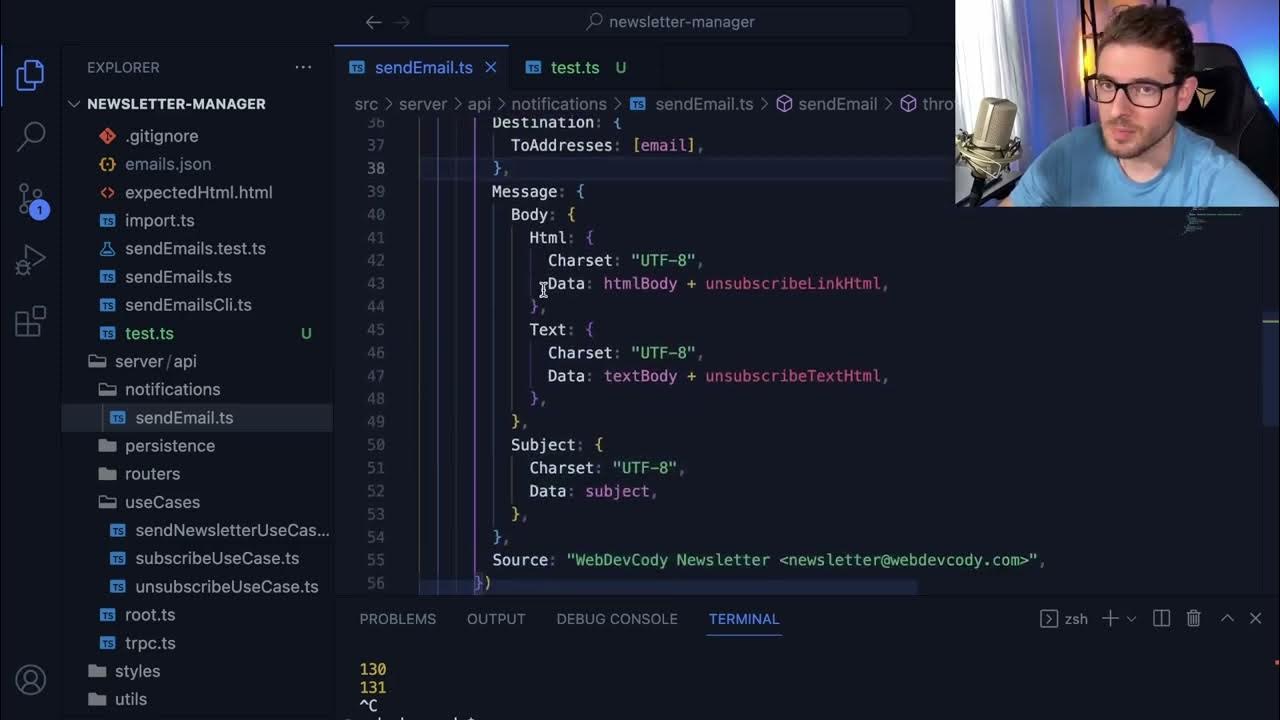Open the DEBUG CONSOLE tab

click(617, 619)
